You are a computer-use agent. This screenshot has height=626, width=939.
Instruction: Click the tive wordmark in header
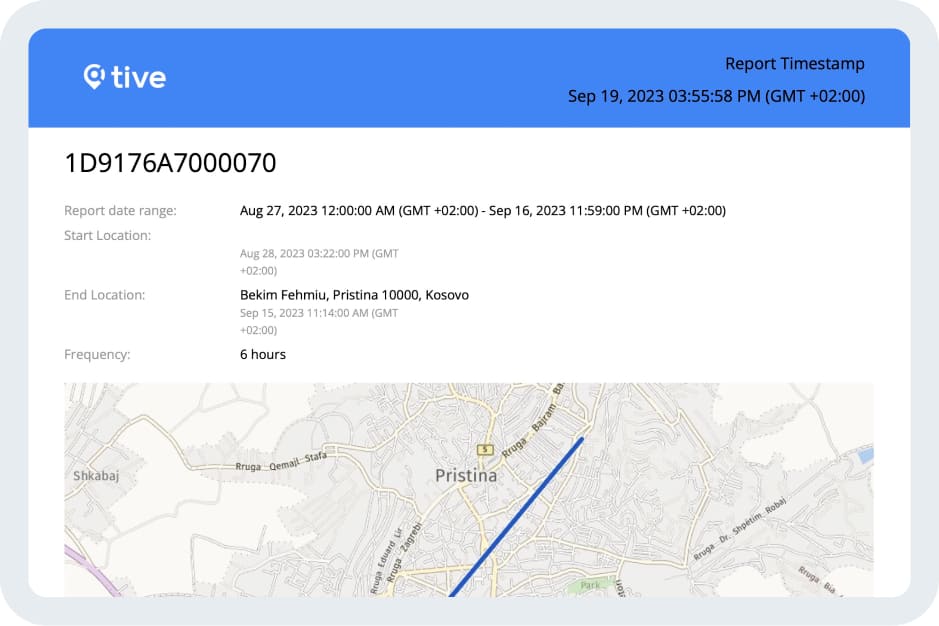(138, 77)
